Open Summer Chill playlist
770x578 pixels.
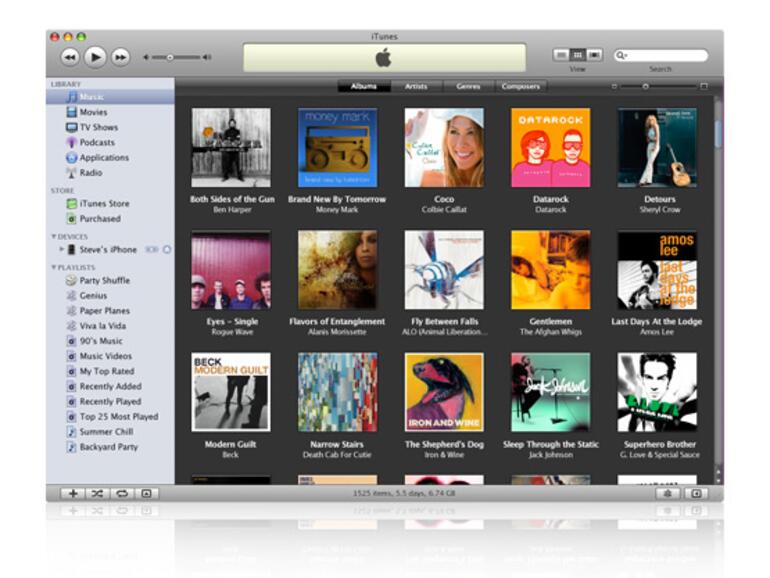110,432
